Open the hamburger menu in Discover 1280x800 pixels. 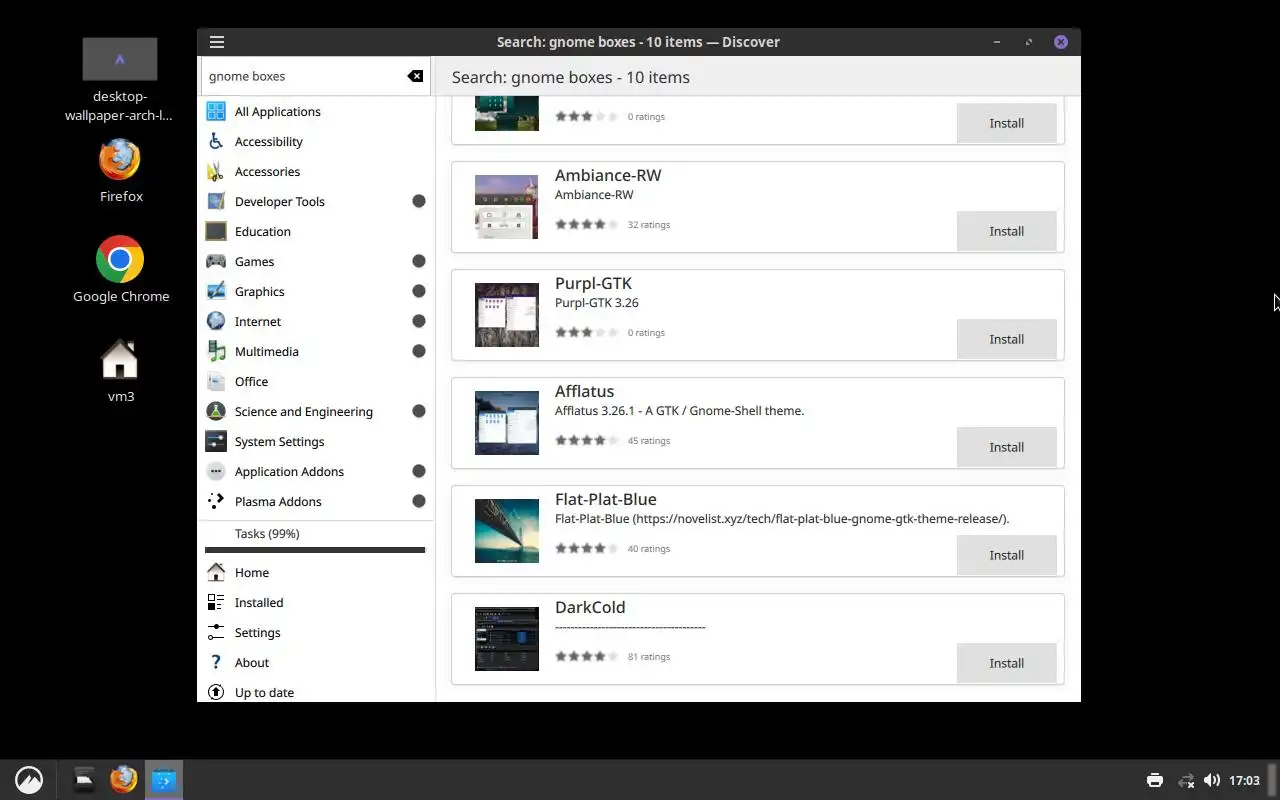pos(217,42)
